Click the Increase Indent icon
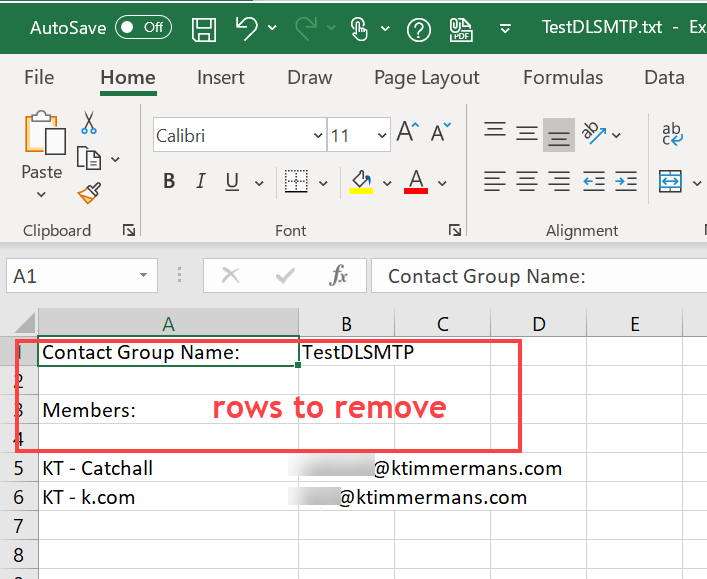The width and height of the screenshot is (707, 579). pyautogui.click(x=626, y=181)
